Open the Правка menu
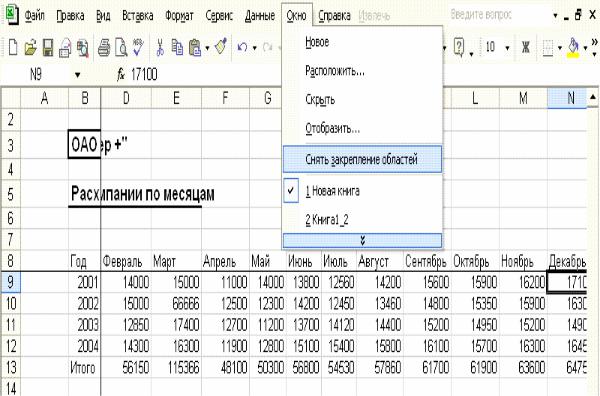This screenshot has height=396, width=600. pos(70,16)
